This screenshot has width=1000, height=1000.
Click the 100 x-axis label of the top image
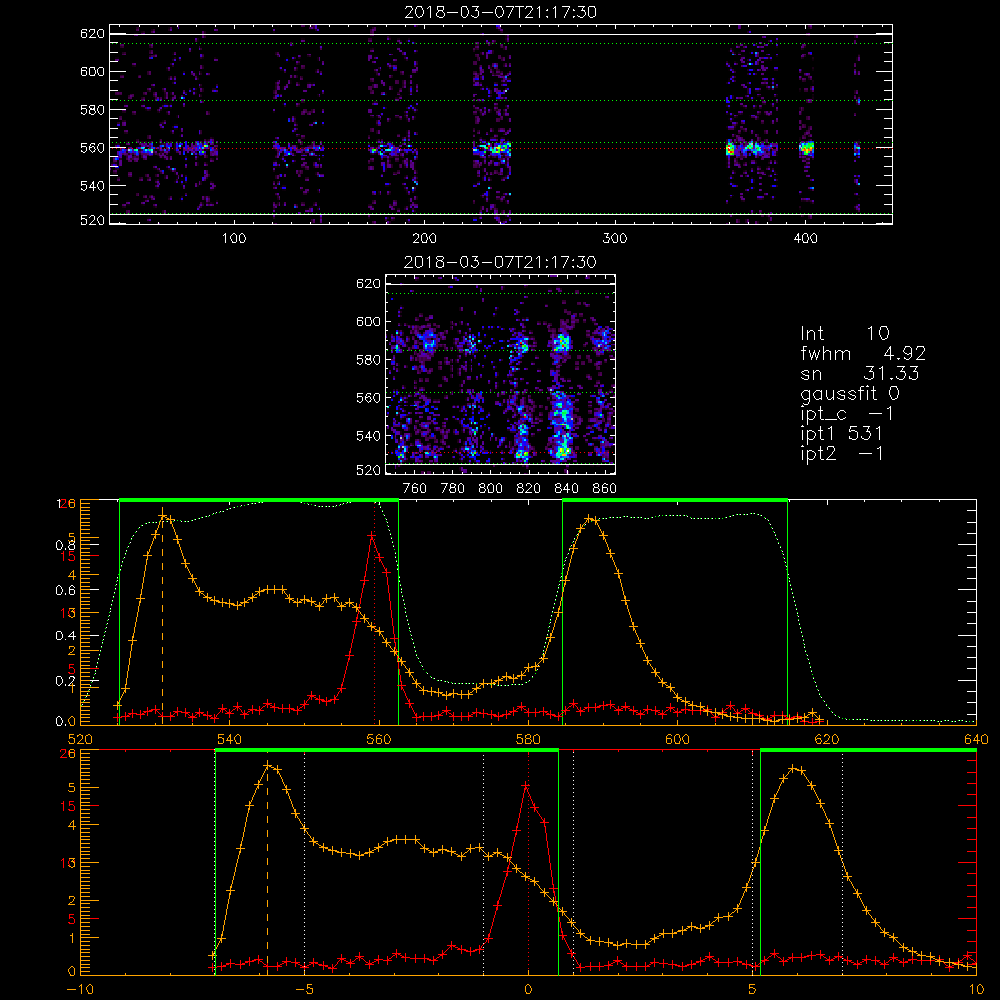(x=234, y=239)
